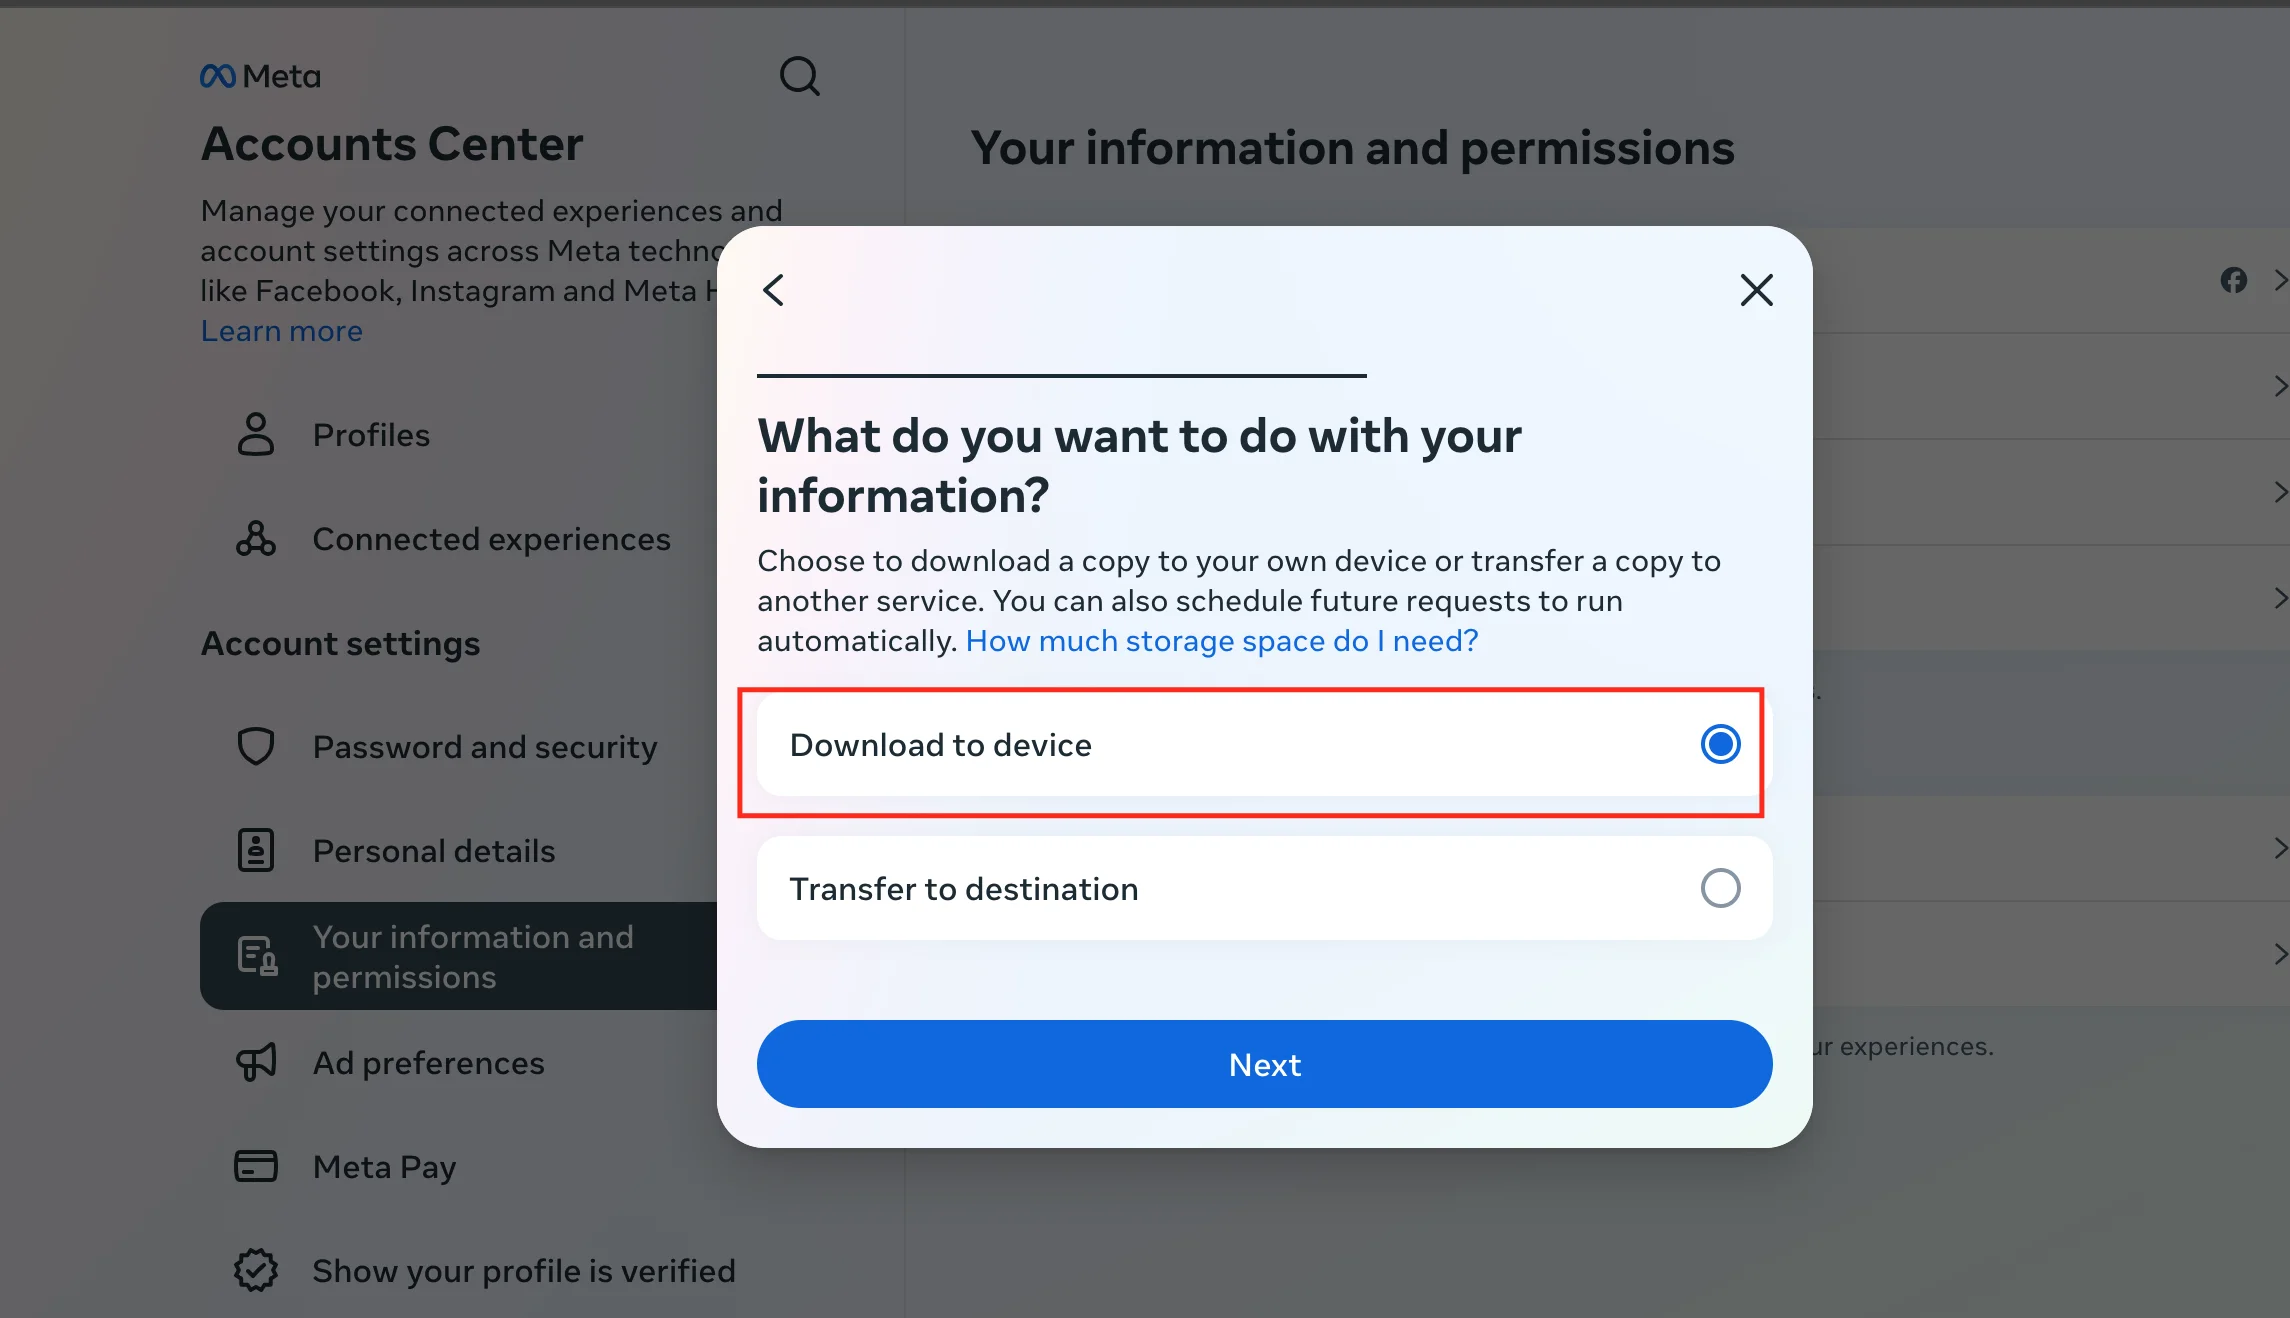This screenshot has height=1318, width=2290.
Task: Click the Ad preferences megaphone icon
Action: click(x=256, y=1062)
